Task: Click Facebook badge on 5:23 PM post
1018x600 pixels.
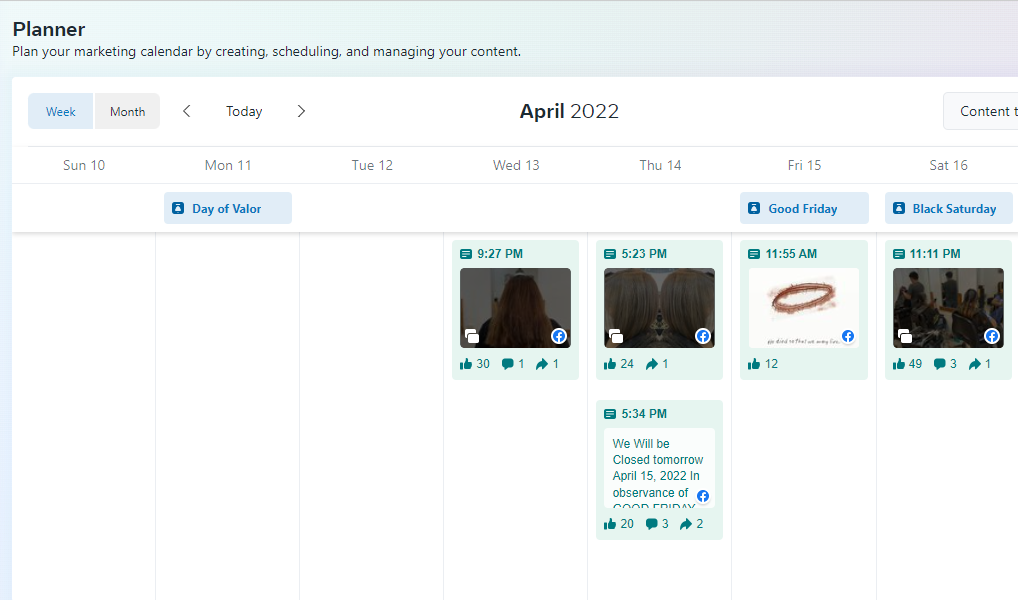Action: click(703, 336)
